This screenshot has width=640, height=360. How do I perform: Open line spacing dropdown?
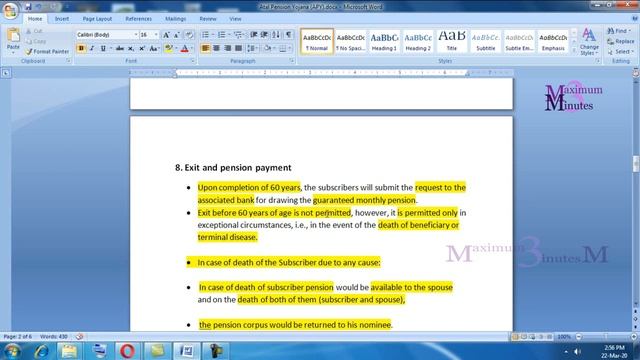click(253, 48)
